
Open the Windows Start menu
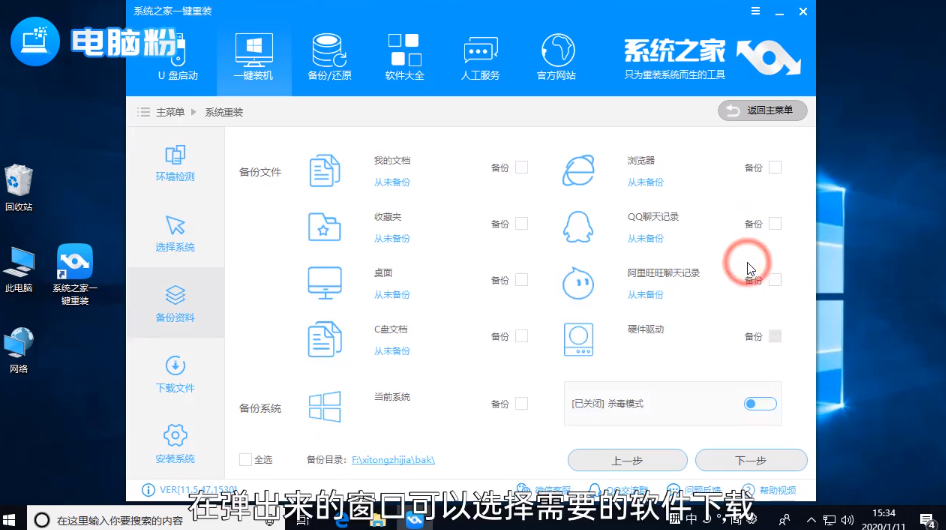point(10,520)
